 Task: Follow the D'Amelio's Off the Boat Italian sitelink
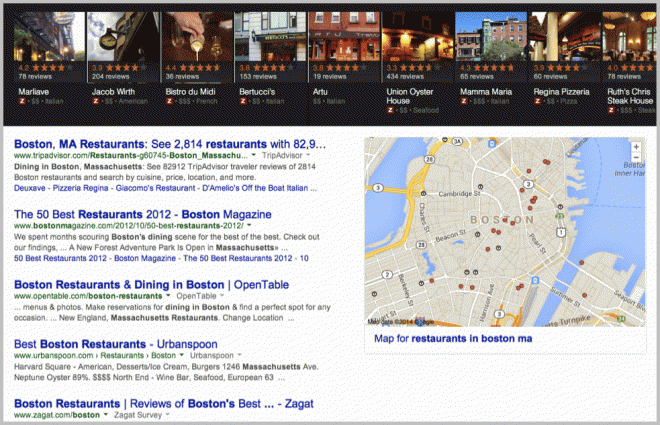tap(255, 188)
